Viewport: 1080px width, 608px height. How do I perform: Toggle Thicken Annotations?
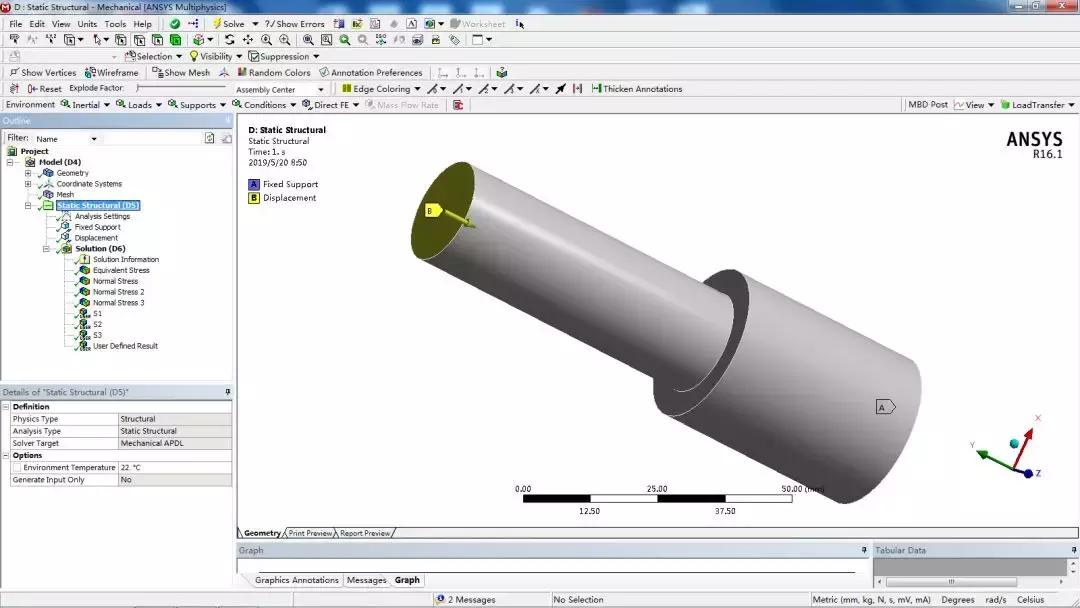pyautogui.click(x=637, y=89)
